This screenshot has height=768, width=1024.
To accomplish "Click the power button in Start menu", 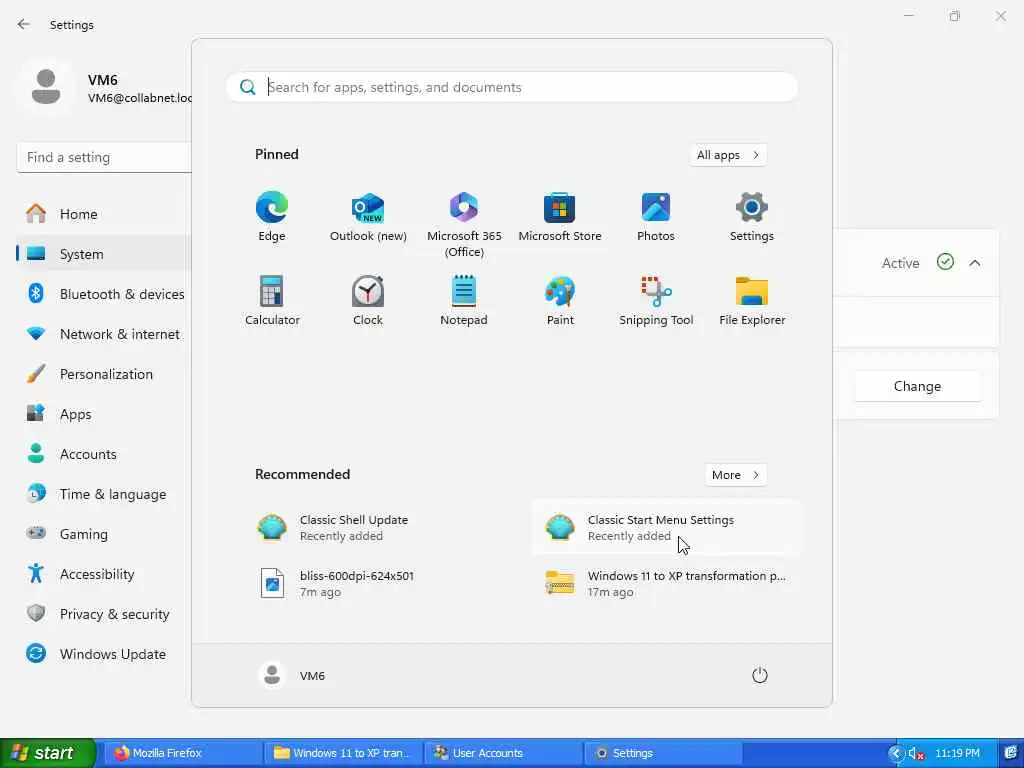I will click(x=760, y=675).
